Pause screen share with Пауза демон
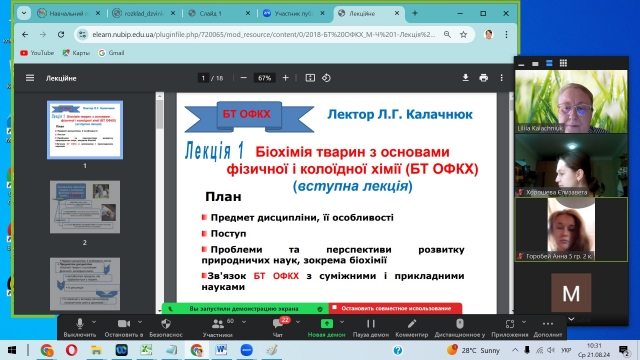 371,328
